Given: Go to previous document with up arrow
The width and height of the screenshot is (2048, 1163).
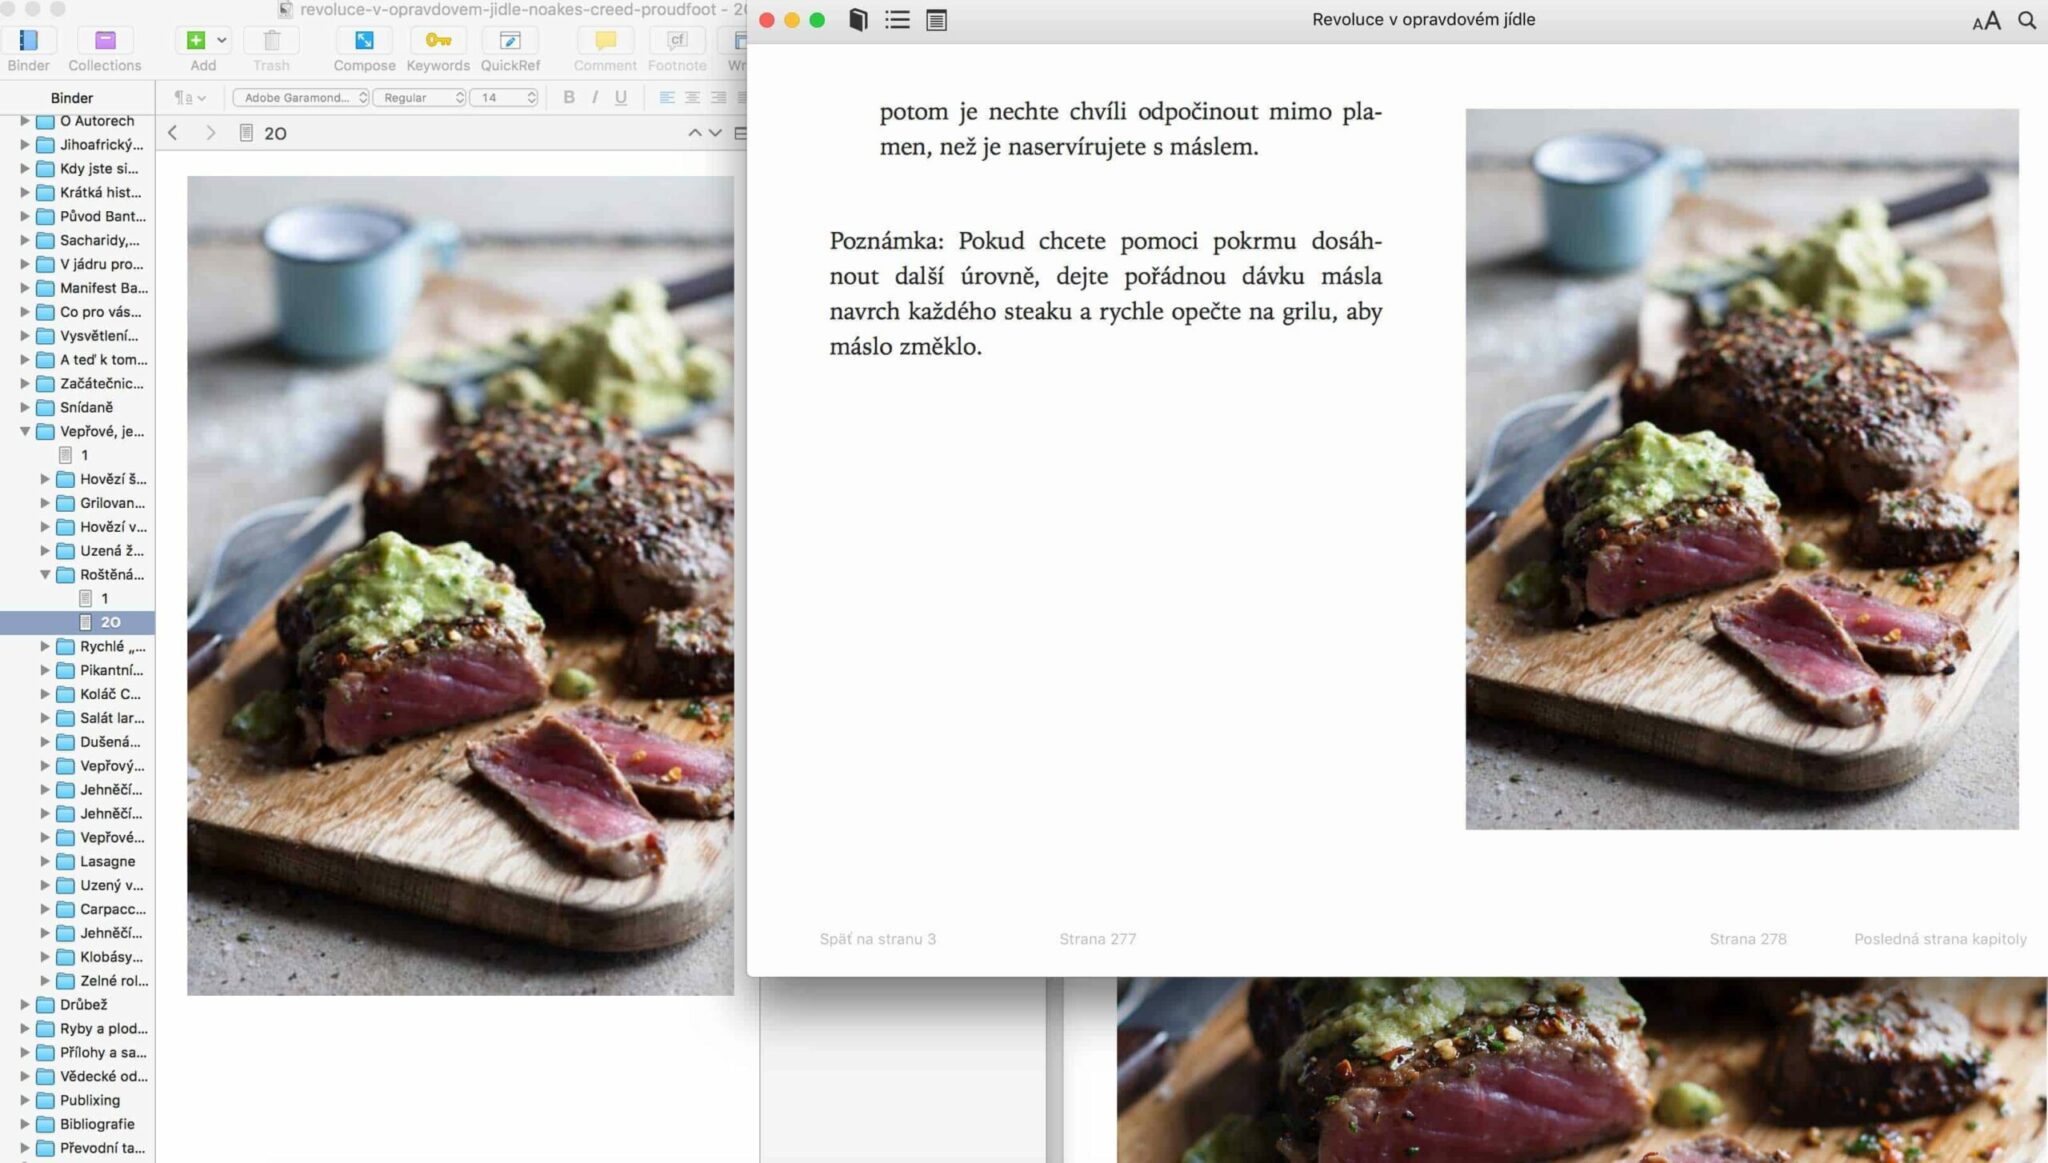Looking at the screenshot, I should pos(695,133).
